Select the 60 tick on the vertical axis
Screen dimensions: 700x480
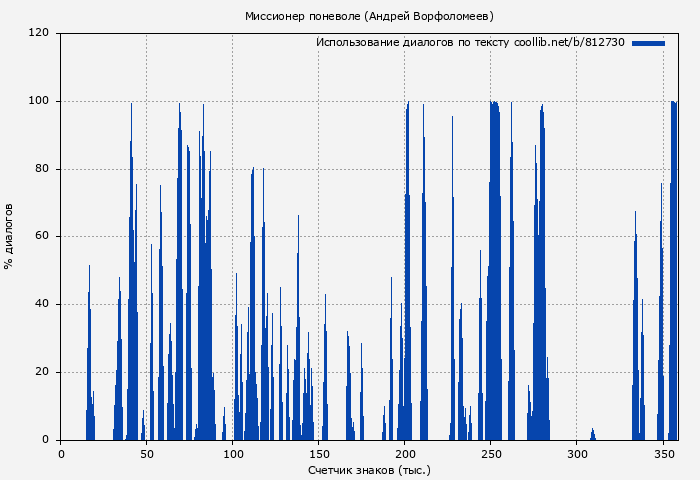tap(42, 237)
